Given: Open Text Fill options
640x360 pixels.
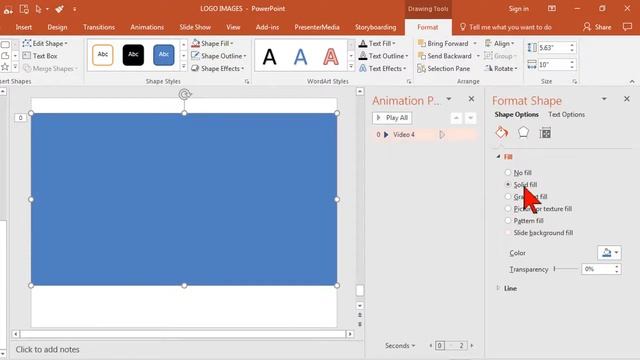Looking at the screenshot, I should (377, 43).
